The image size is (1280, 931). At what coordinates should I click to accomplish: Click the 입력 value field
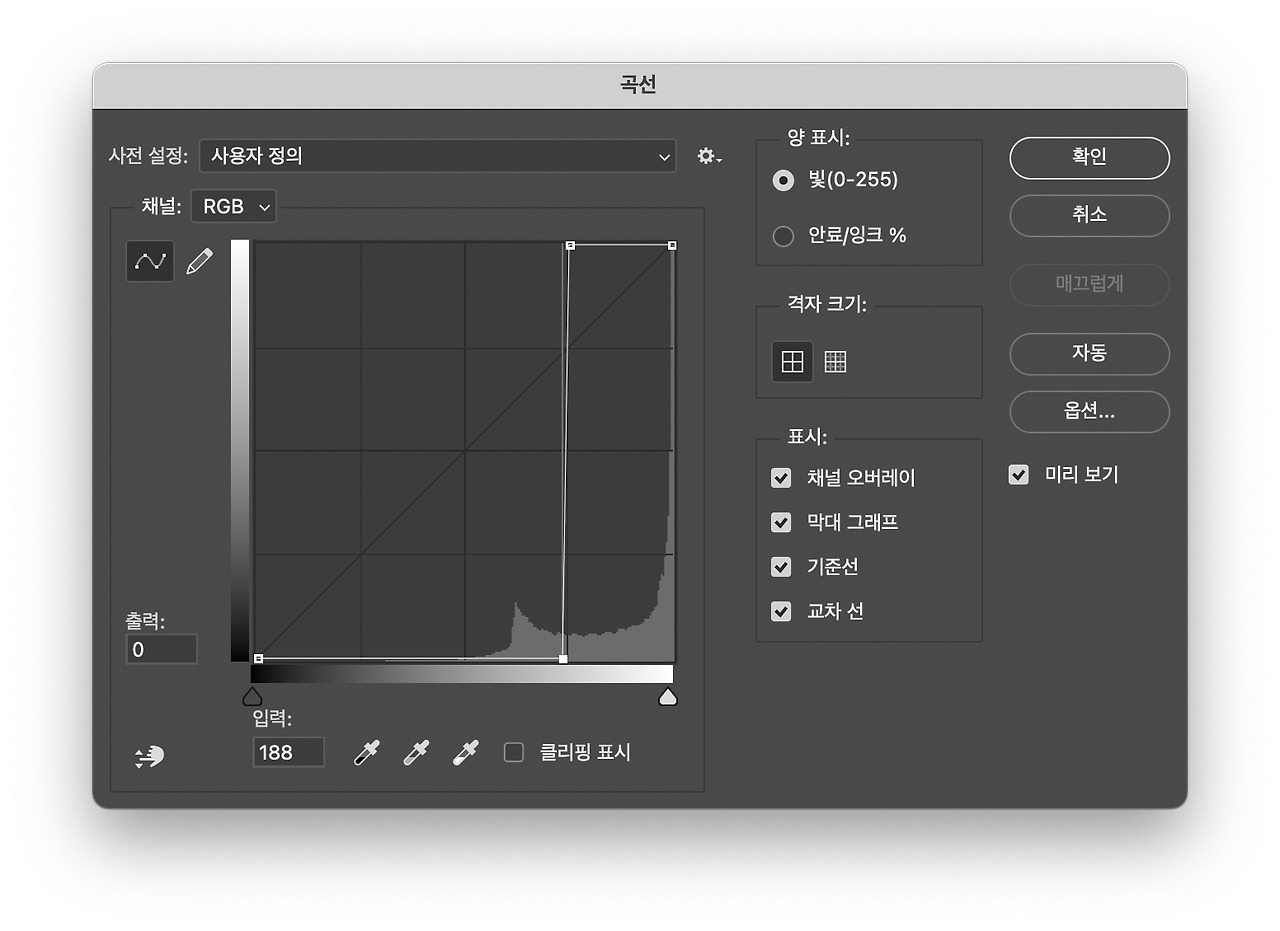click(x=288, y=753)
